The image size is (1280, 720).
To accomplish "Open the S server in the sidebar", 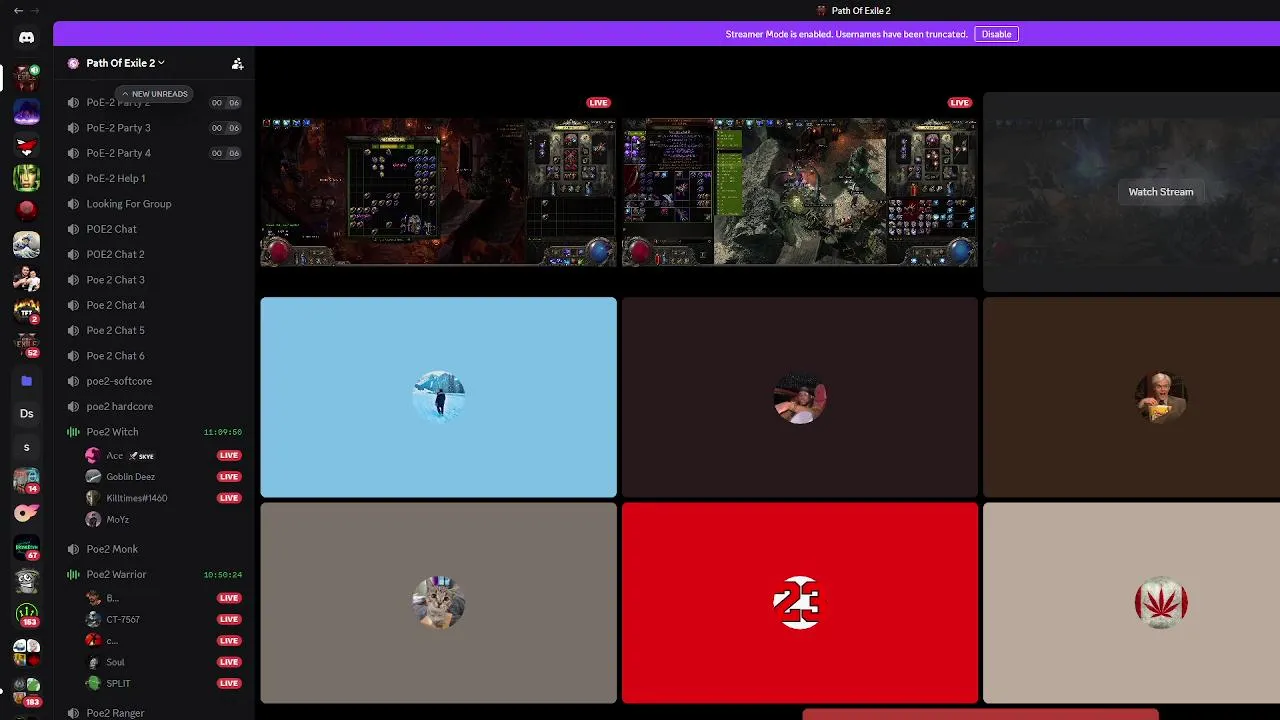I will click(x=27, y=447).
